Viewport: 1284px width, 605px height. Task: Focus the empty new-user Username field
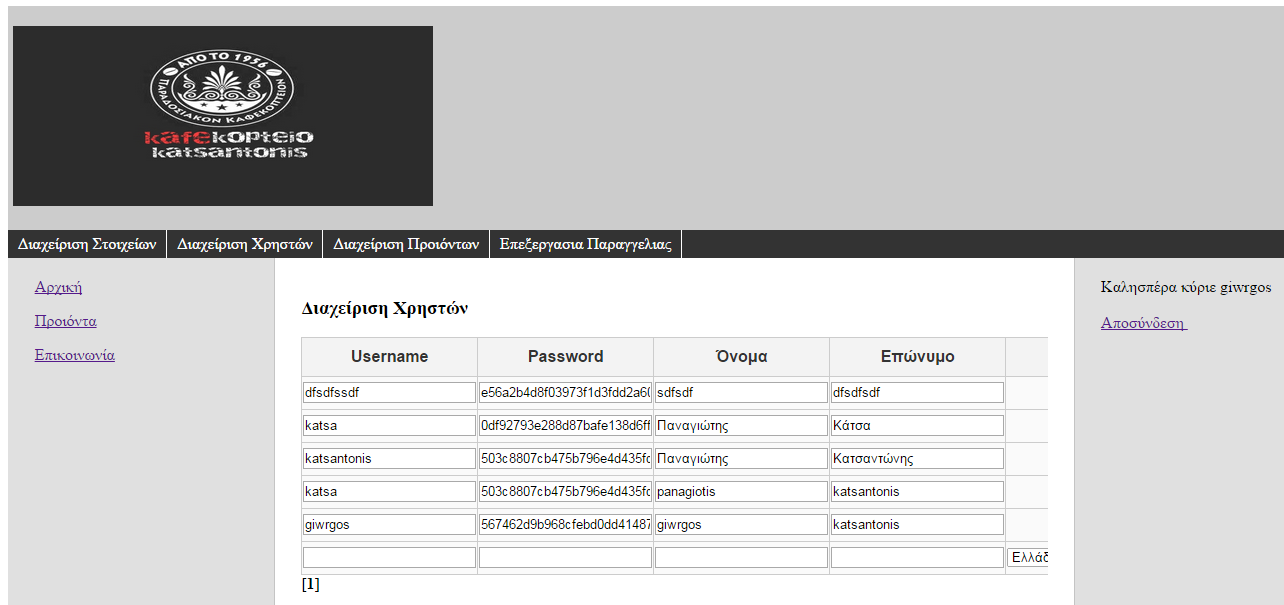pyautogui.click(x=389, y=558)
